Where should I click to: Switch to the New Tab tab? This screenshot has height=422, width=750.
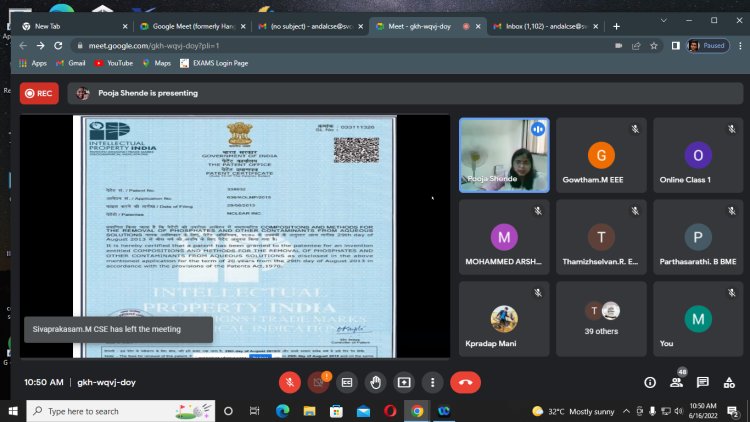[x=74, y=26]
